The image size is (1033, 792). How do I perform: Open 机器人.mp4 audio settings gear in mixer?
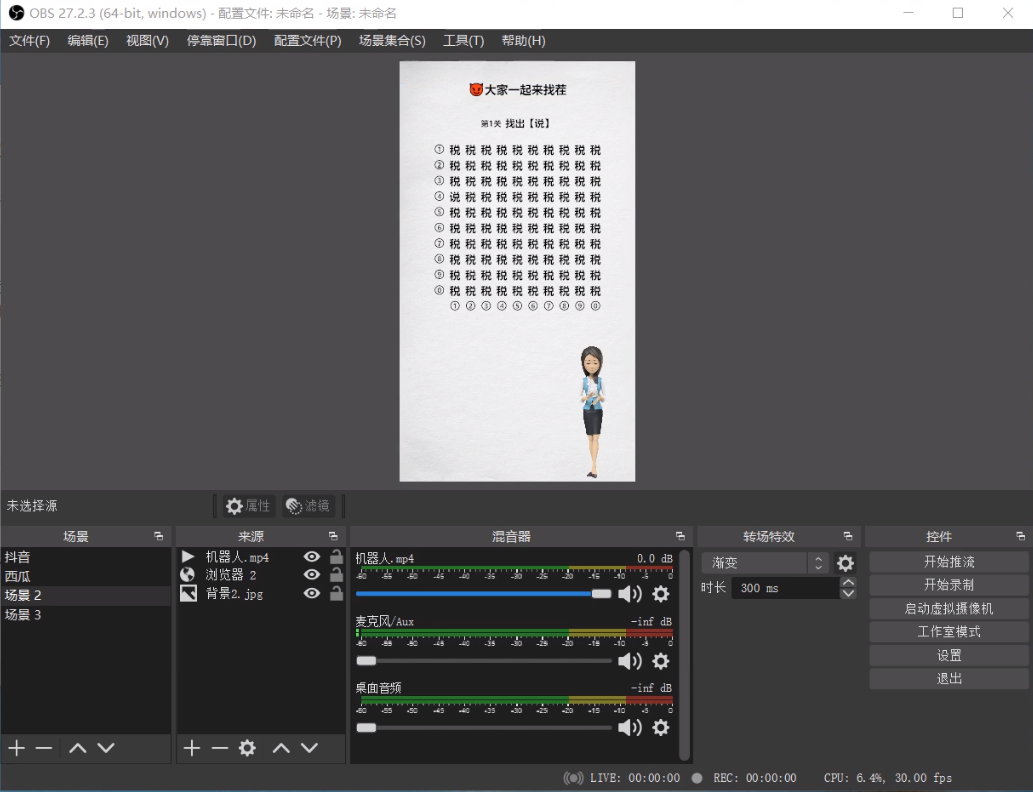tap(660, 594)
